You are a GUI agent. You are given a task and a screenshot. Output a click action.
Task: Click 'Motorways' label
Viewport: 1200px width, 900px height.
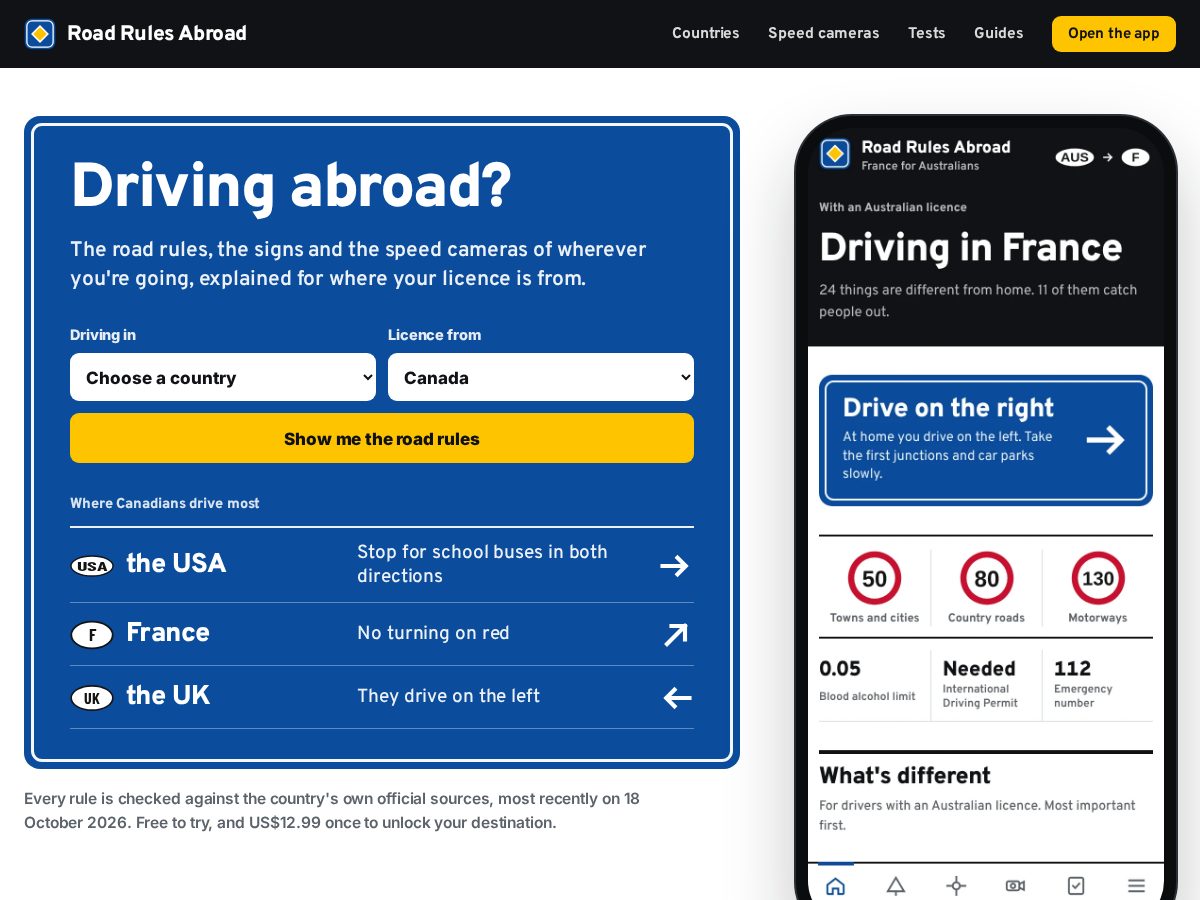click(x=1098, y=618)
